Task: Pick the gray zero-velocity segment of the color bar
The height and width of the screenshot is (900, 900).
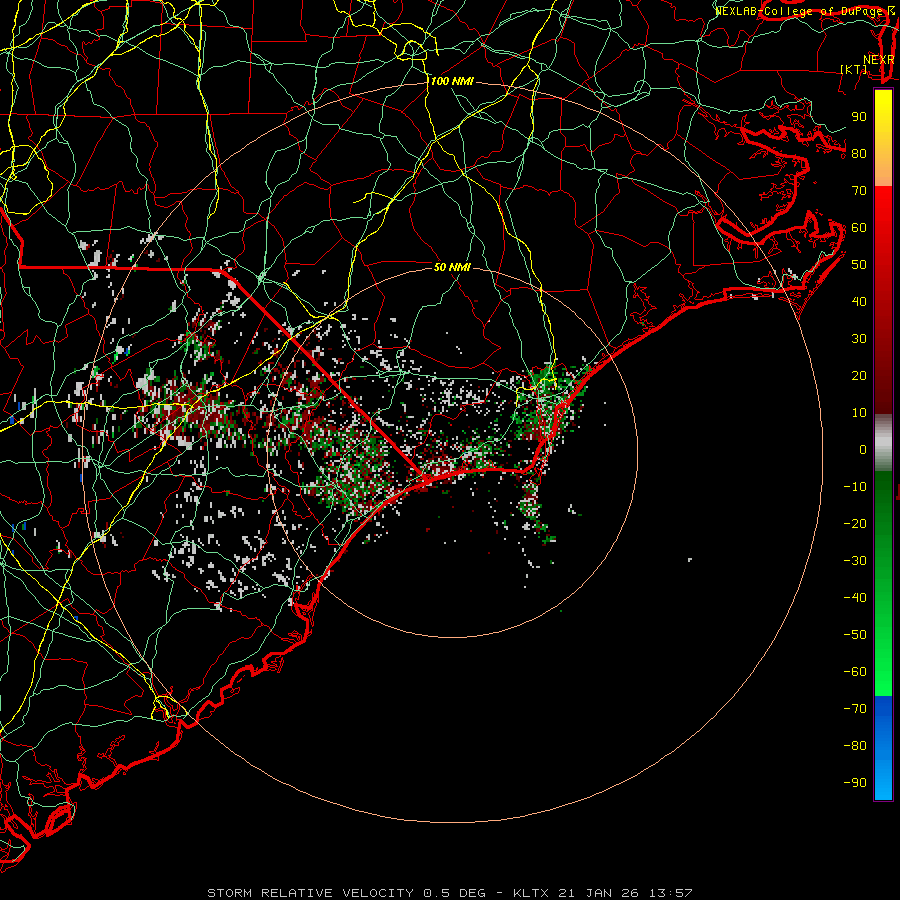Action: 883,443
